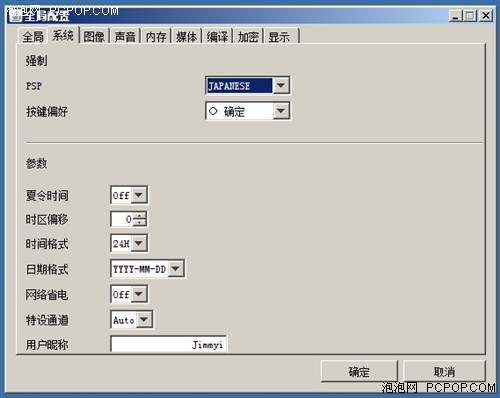Open the 图像 tab
Screen dimensions: 500x398
click(94, 36)
